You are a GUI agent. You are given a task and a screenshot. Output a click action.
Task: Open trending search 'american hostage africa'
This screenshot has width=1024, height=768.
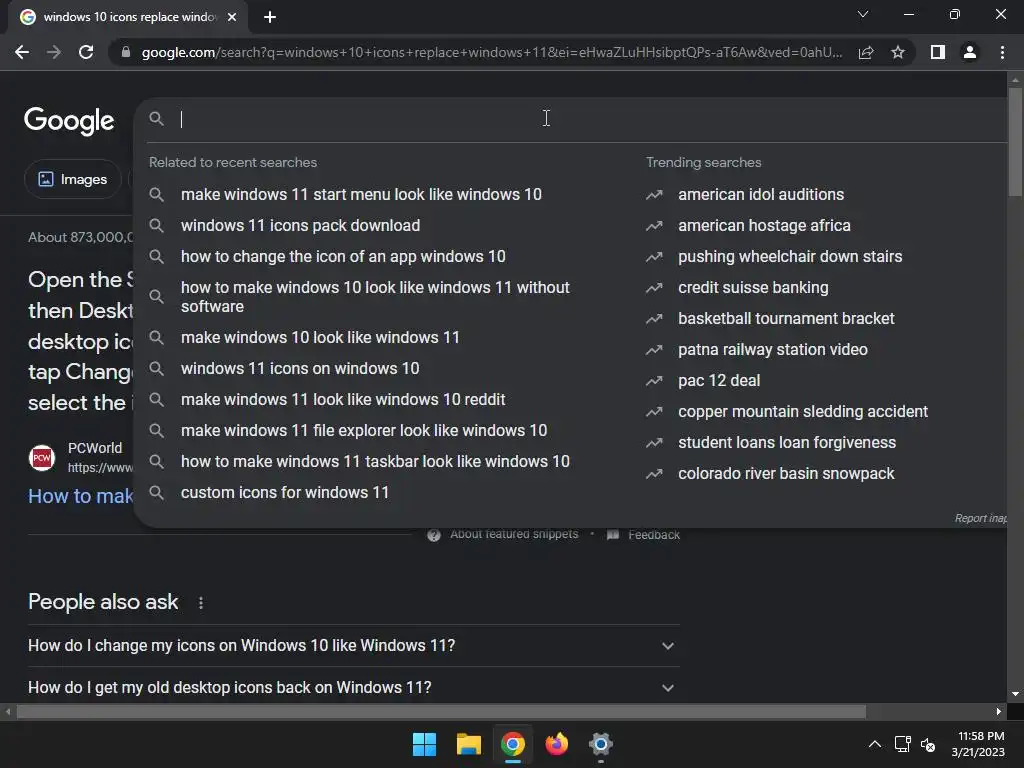pyautogui.click(x=764, y=225)
